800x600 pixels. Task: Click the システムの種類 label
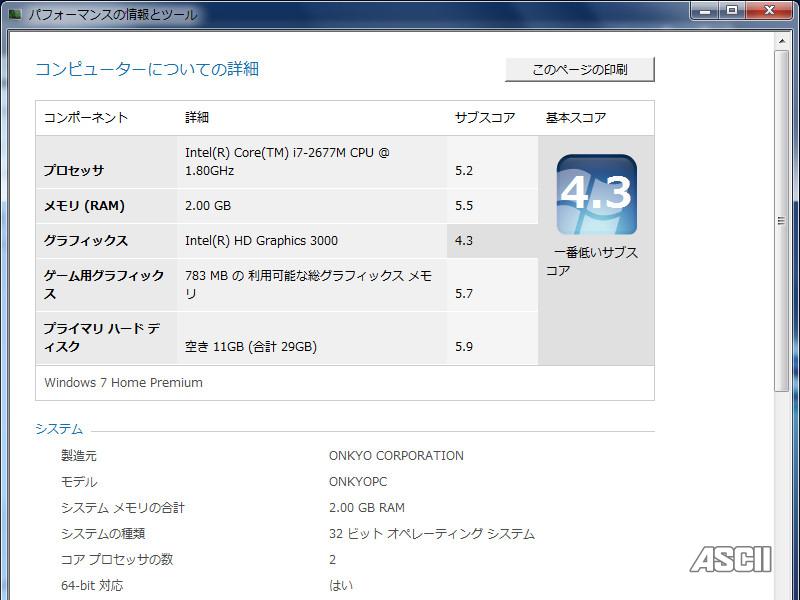[103, 534]
